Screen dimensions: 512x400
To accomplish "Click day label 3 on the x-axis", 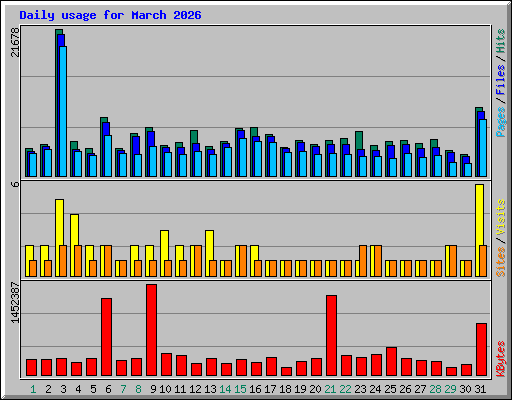I will tap(63, 389).
